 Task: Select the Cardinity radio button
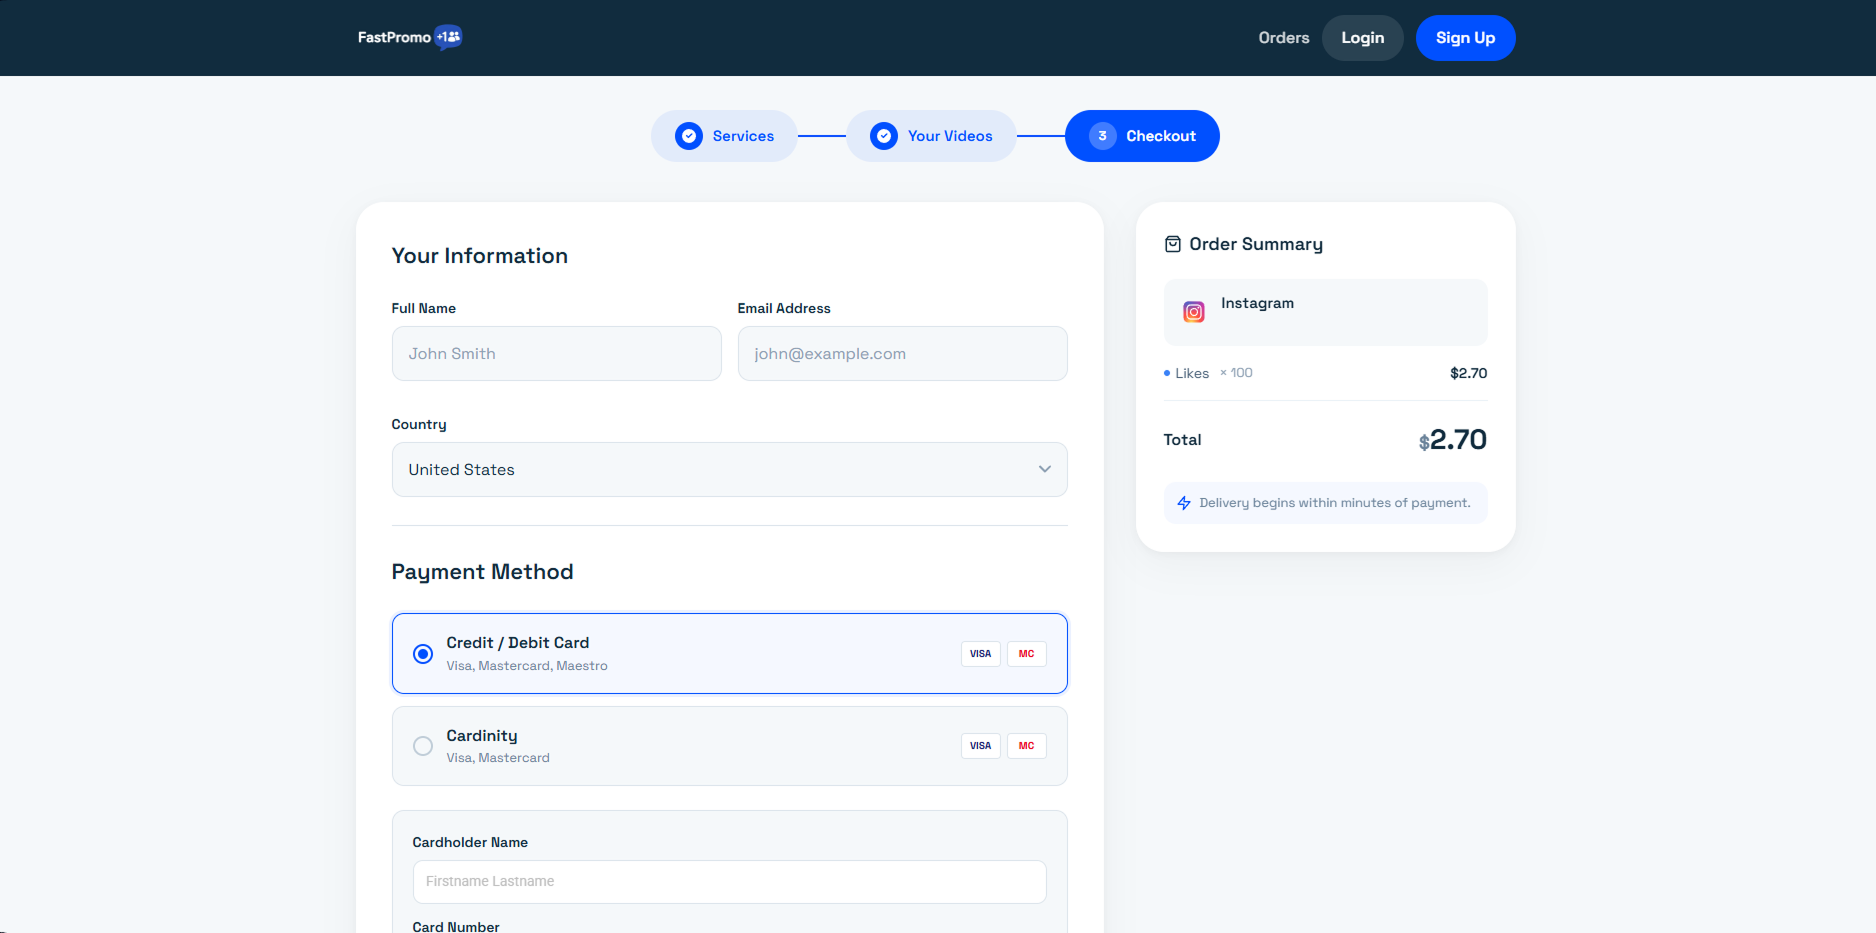pyautogui.click(x=423, y=746)
